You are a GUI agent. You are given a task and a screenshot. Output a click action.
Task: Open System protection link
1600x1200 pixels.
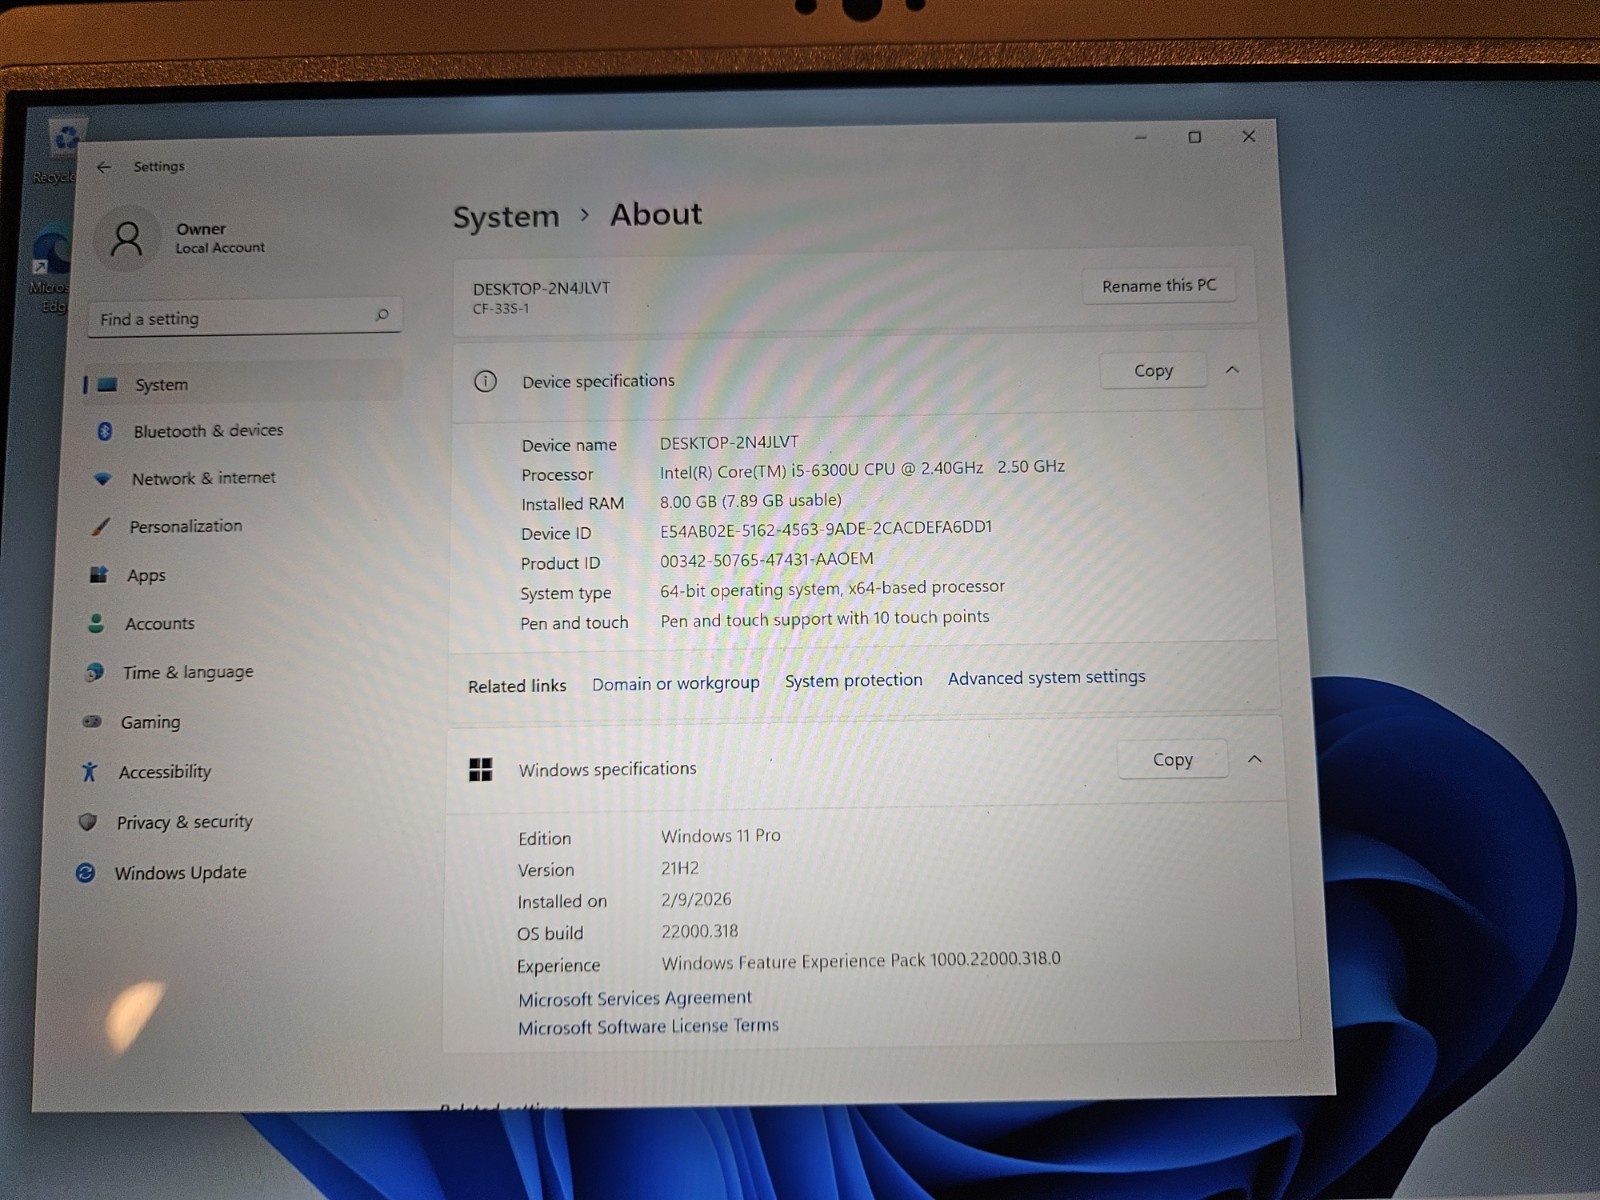[x=854, y=681]
